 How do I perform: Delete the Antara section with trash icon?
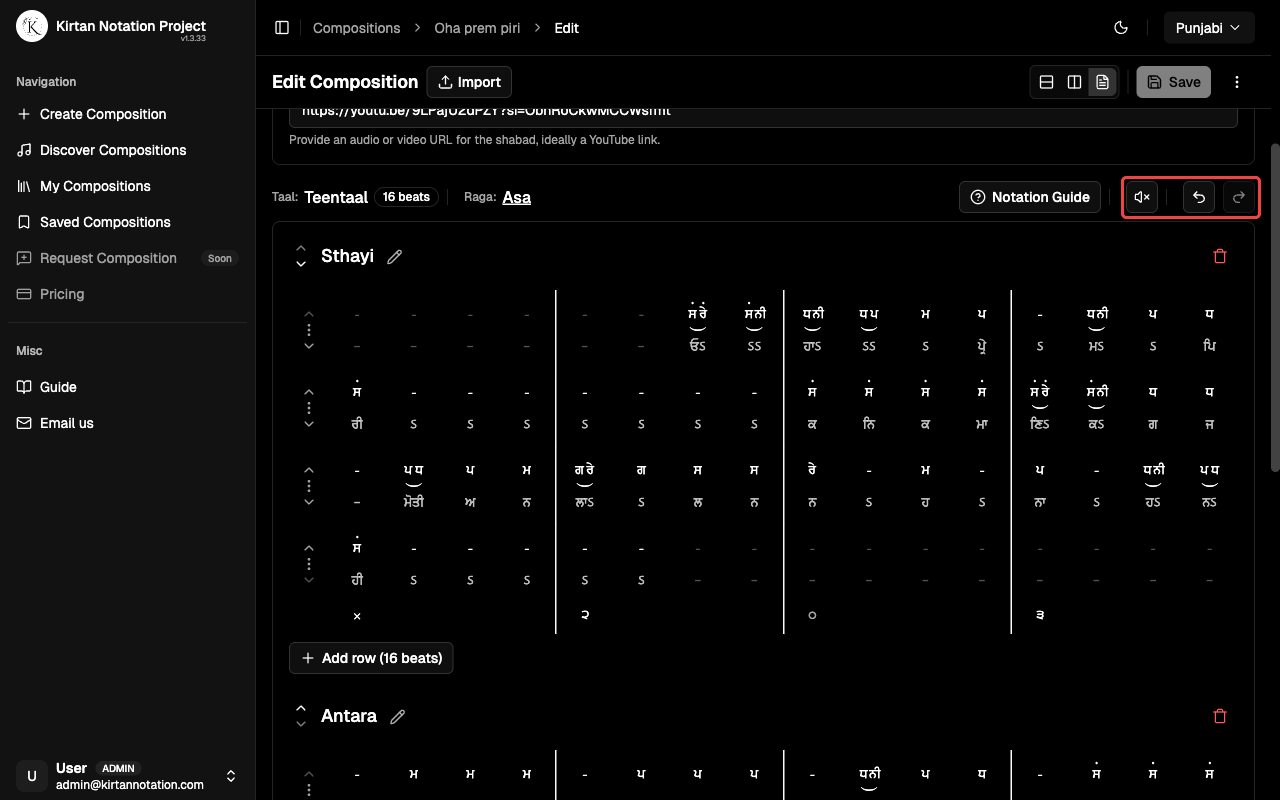click(1219, 716)
